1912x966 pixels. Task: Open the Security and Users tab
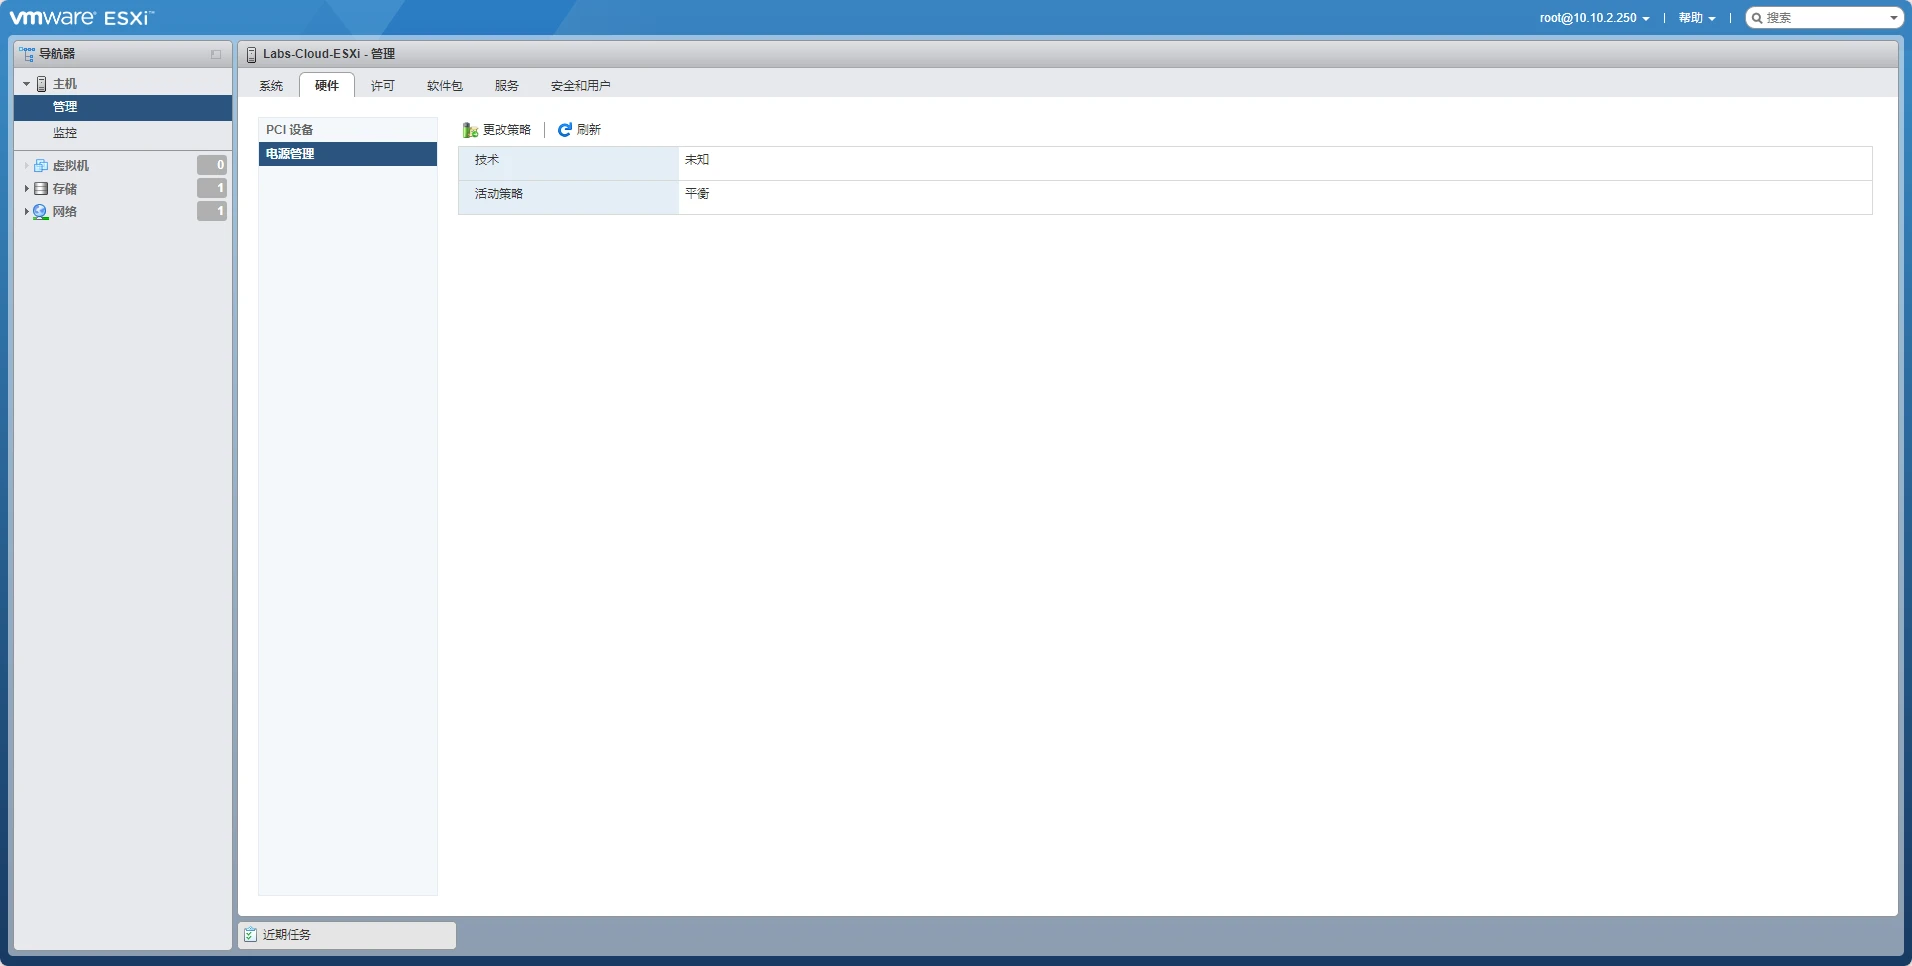(580, 86)
